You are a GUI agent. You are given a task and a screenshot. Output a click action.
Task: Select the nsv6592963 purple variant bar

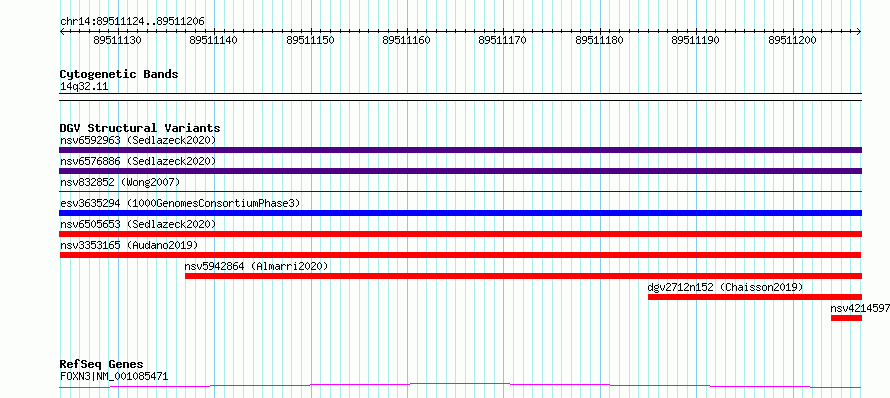460,150
